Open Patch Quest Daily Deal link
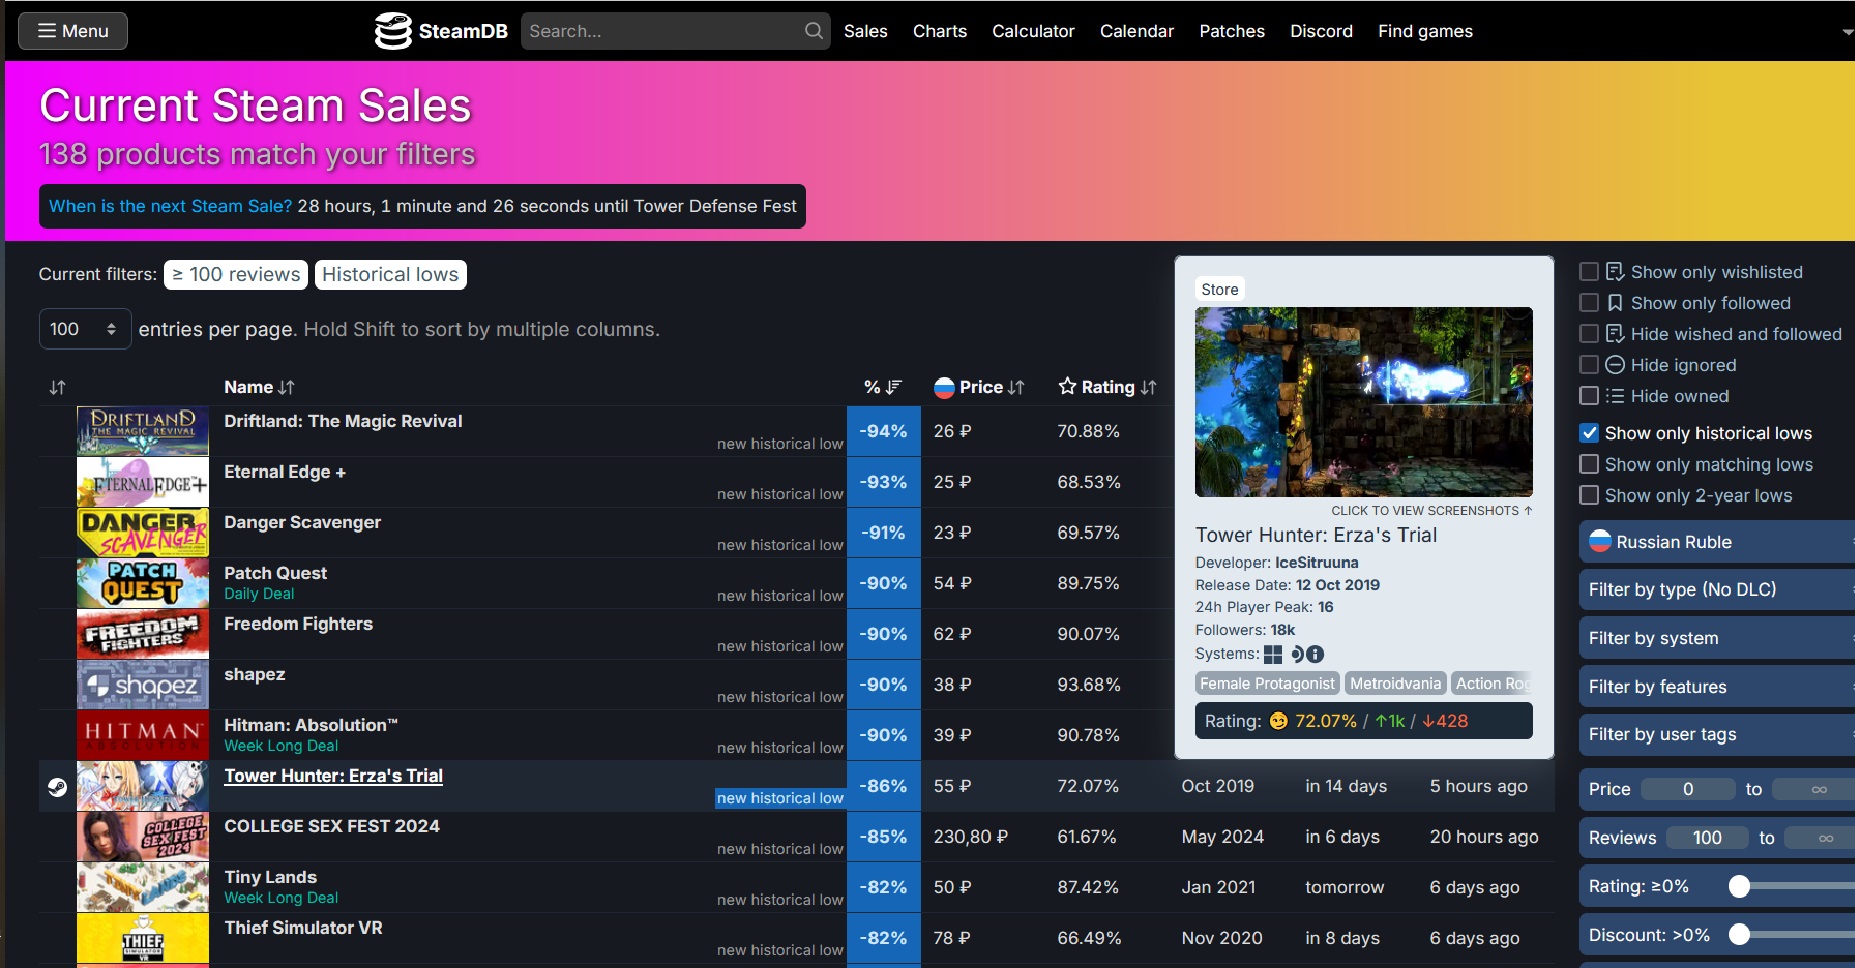Viewport: 1855px width, 968px height. click(x=259, y=594)
